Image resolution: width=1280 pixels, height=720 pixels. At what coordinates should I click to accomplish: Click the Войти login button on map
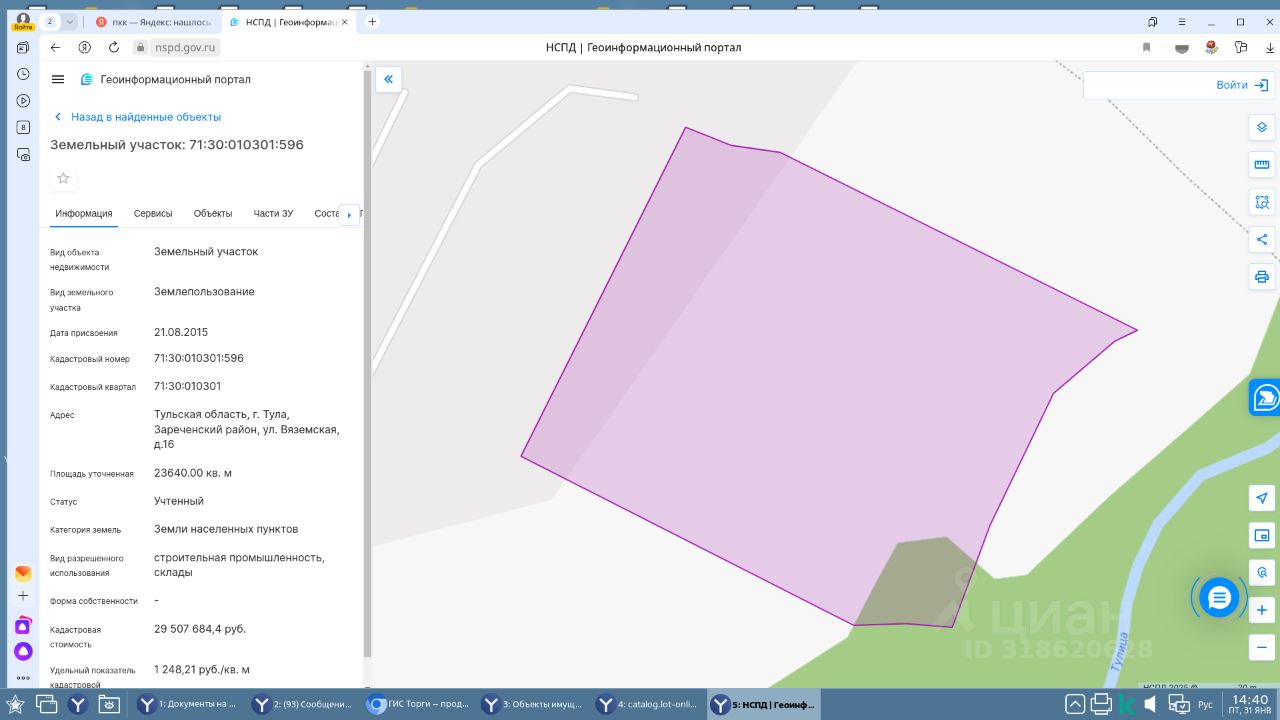1242,85
